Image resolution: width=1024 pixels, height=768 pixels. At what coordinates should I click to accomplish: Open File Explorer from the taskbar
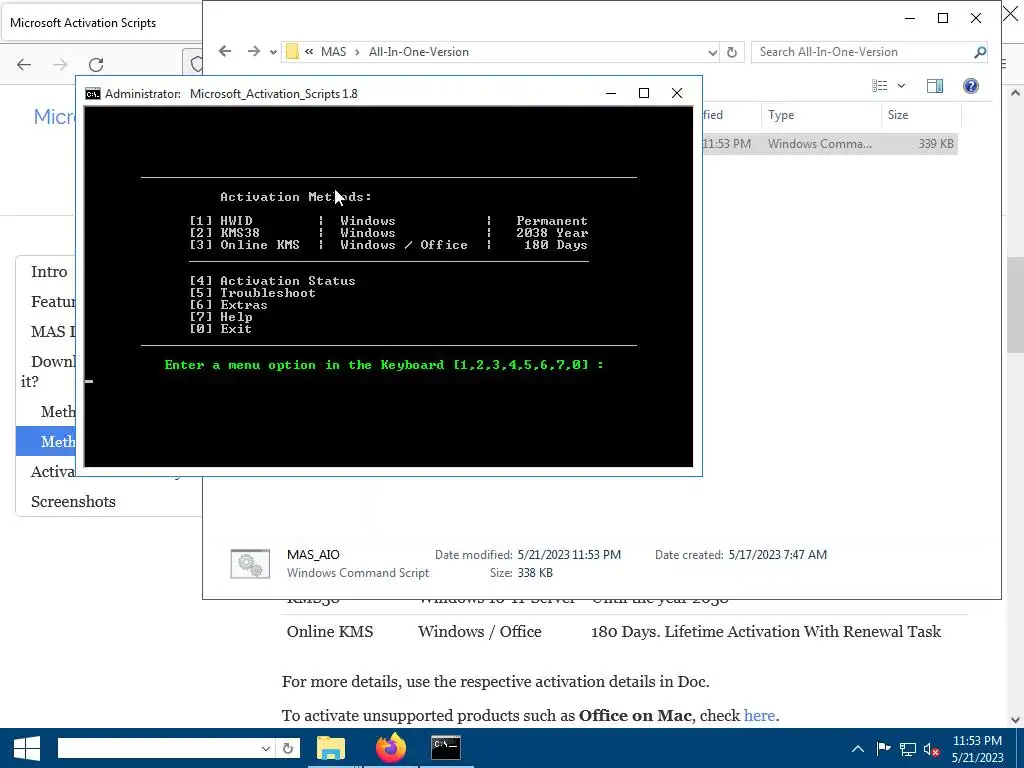click(331, 748)
